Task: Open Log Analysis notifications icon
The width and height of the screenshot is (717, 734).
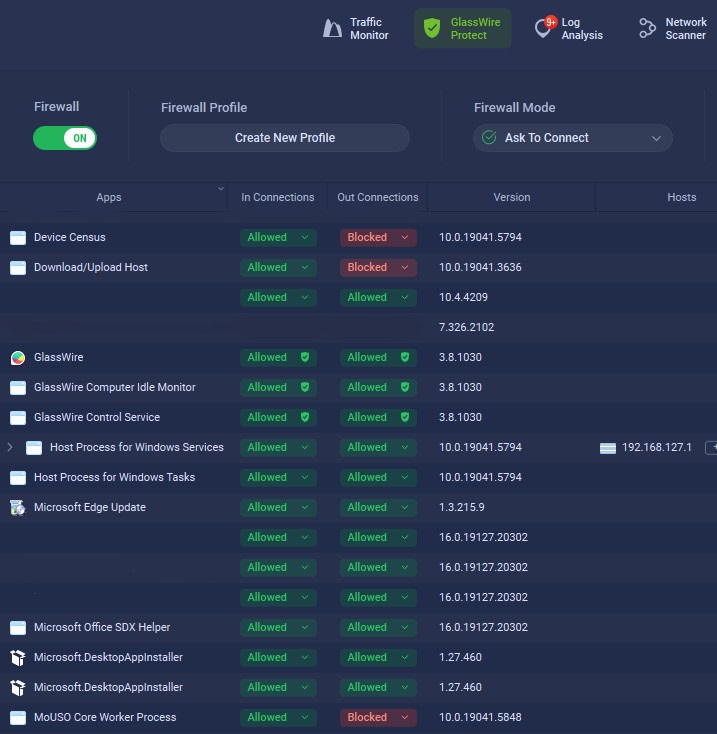Action: click(x=544, y=28)
